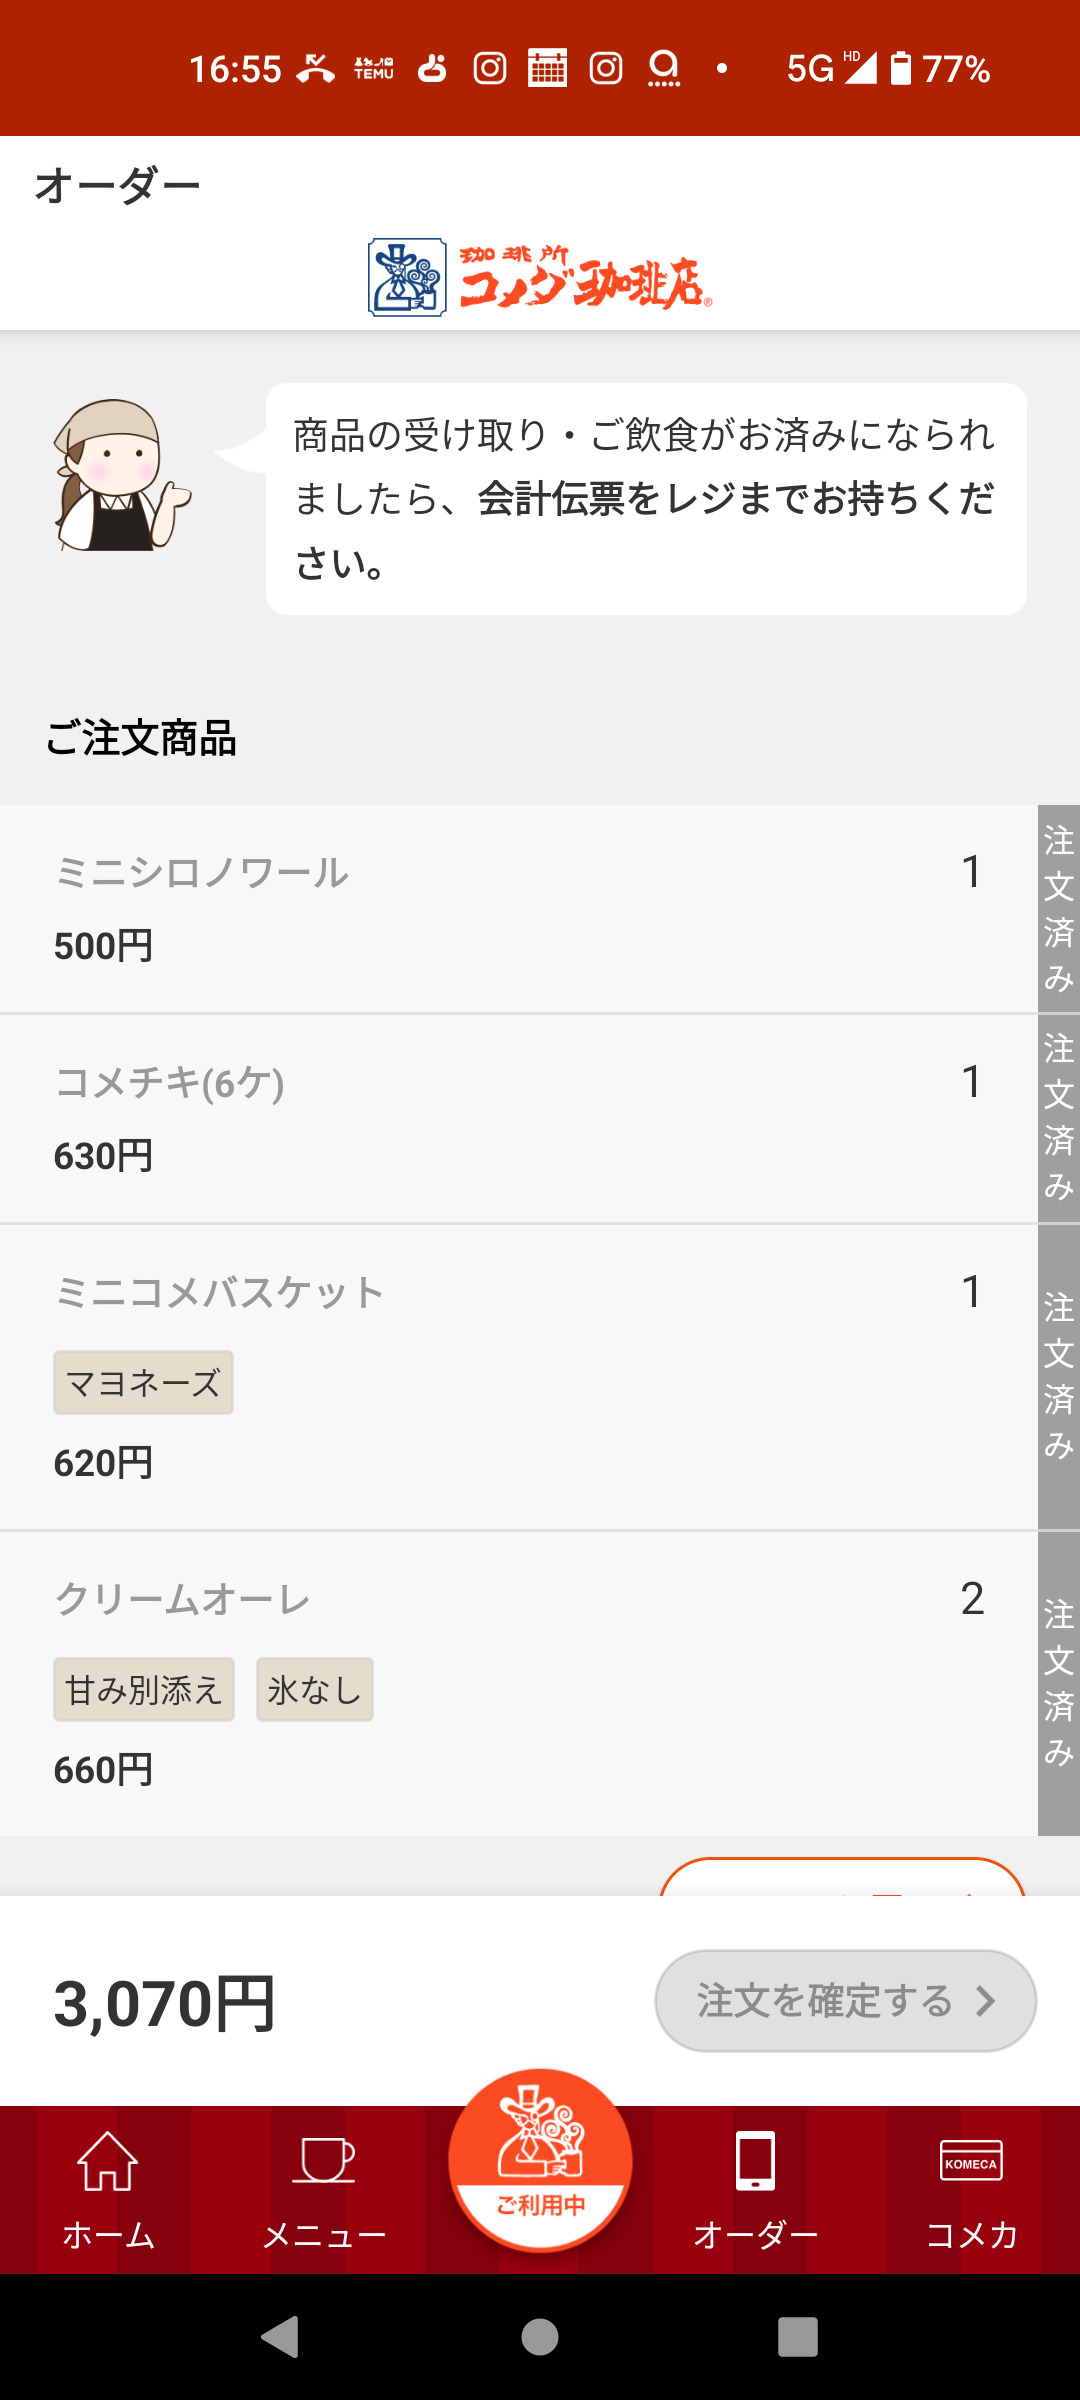Tap the staff character avatar
Screen dimensions: 1080x2400
[x=120, y=476]
